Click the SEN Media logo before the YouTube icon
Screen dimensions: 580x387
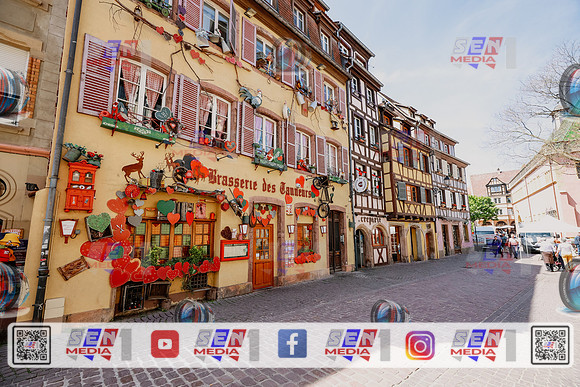(x=98, y=344)
